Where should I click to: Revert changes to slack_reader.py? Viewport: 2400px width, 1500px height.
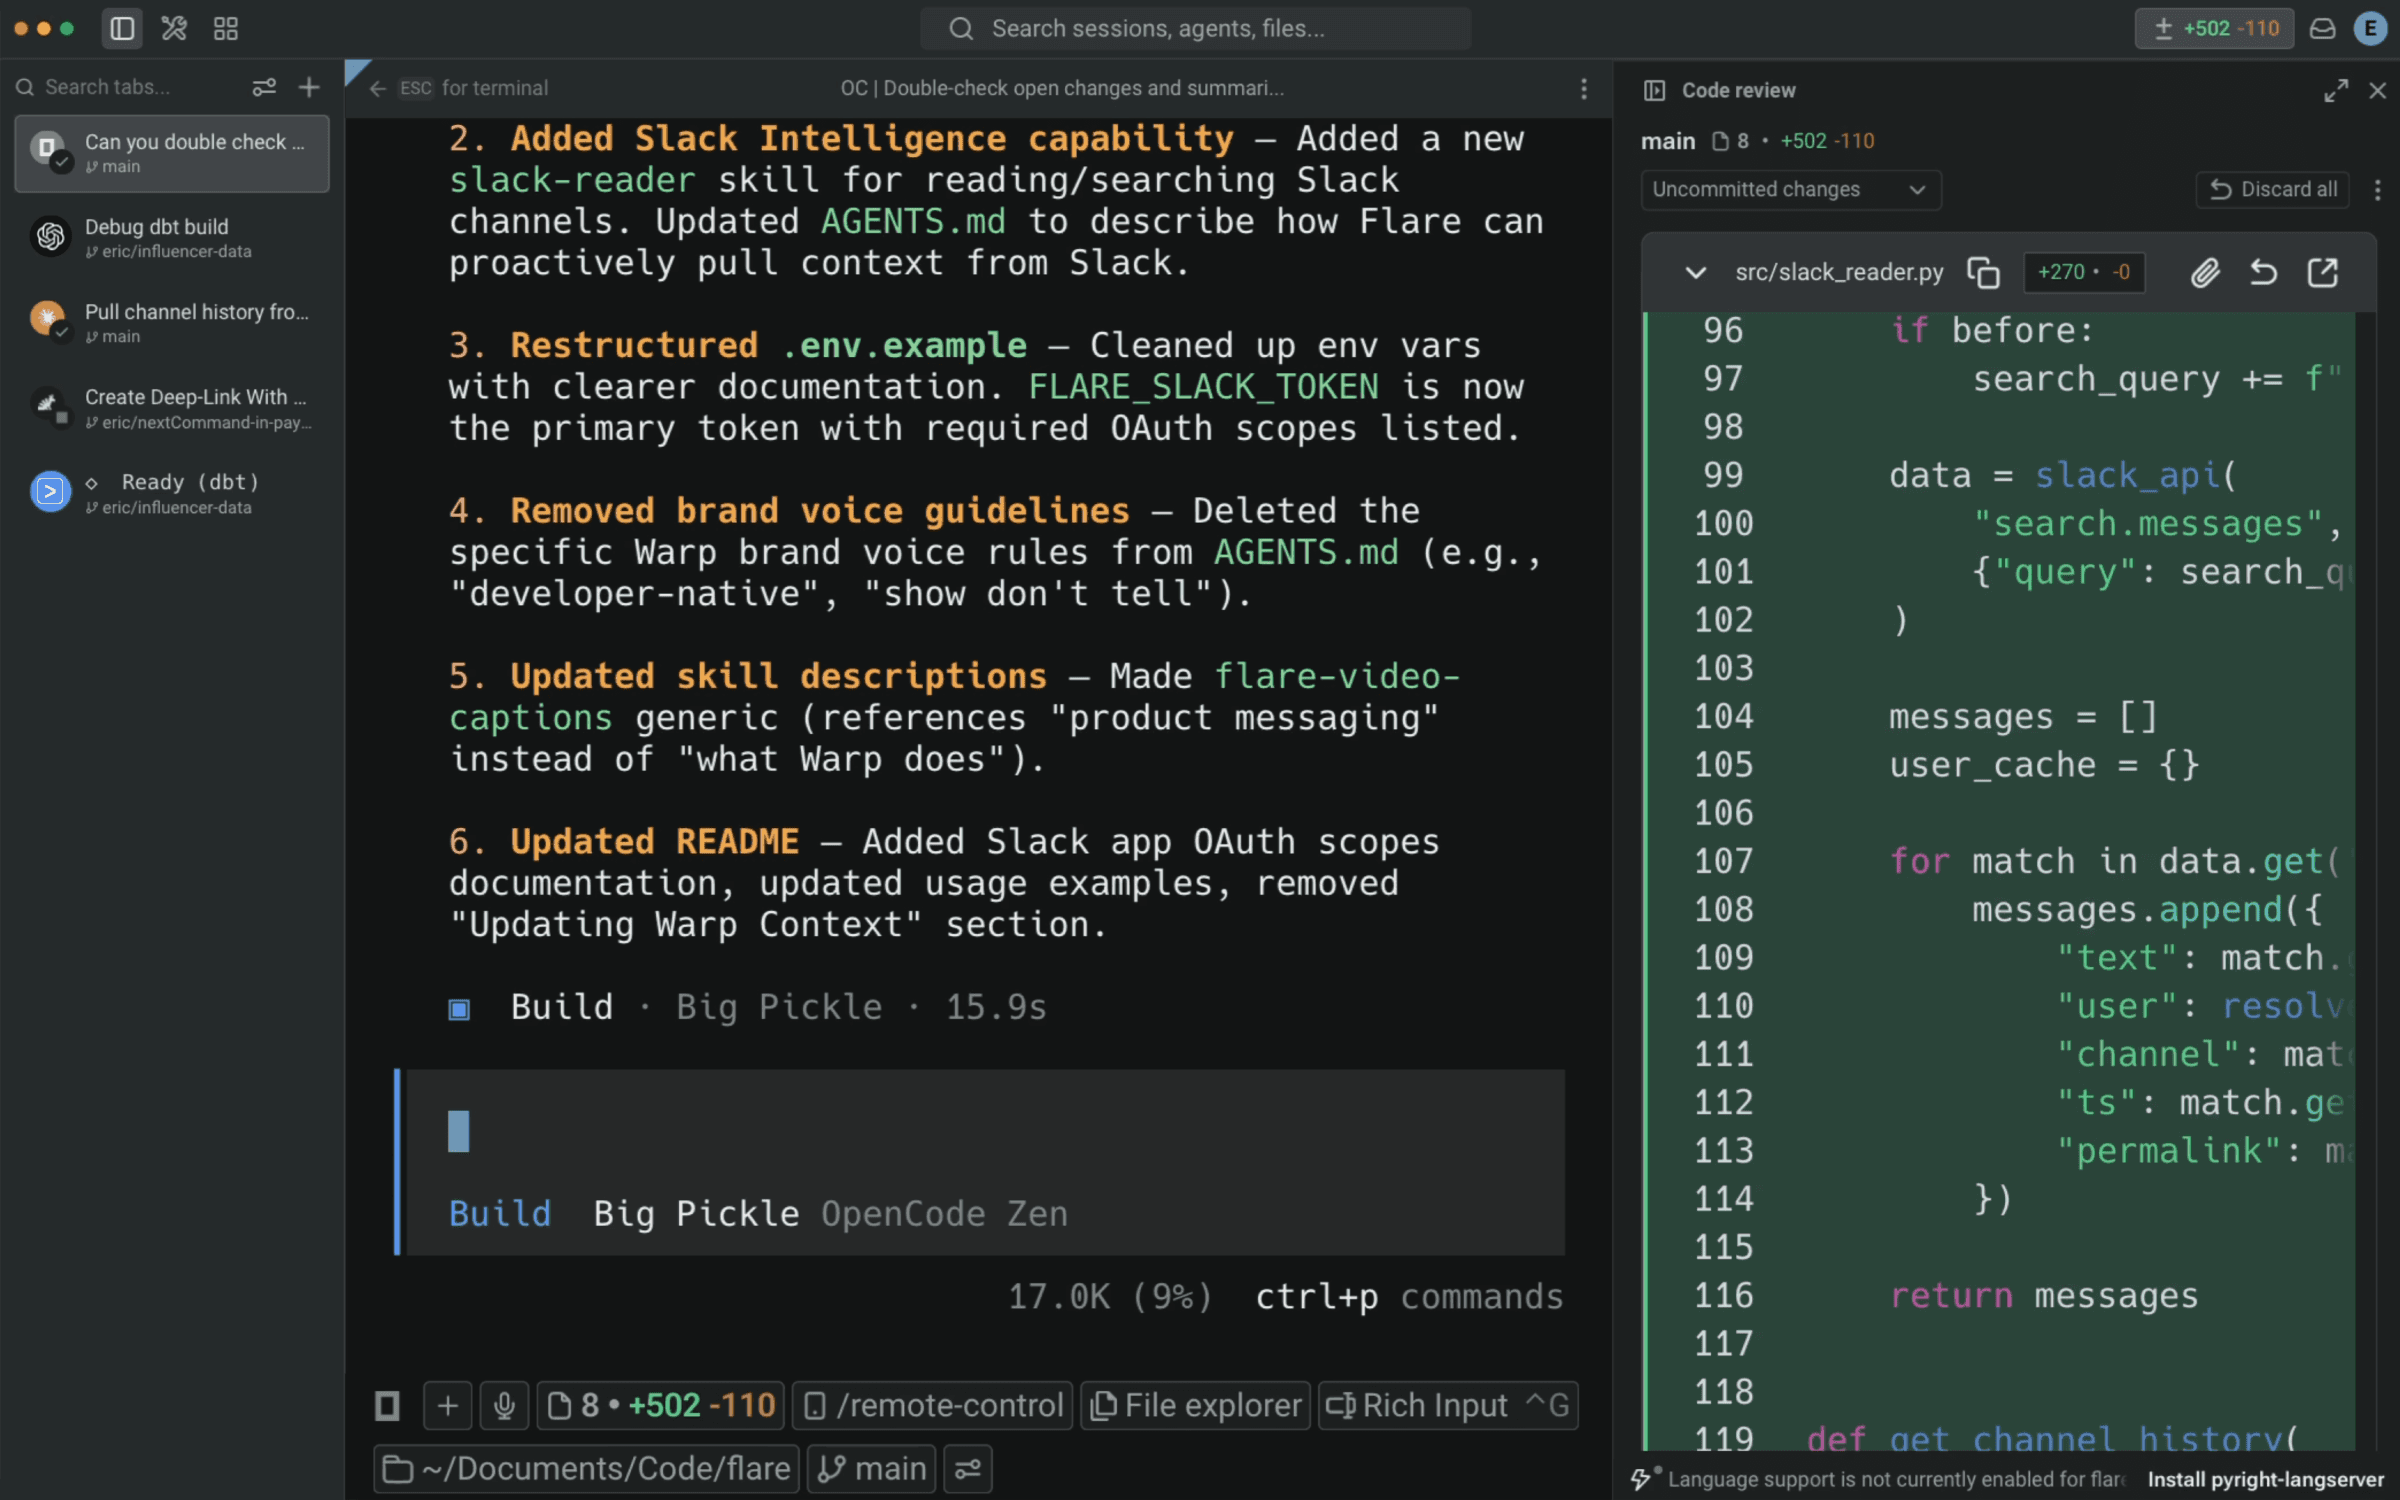pyautogui.click(x=2264, y=272)
